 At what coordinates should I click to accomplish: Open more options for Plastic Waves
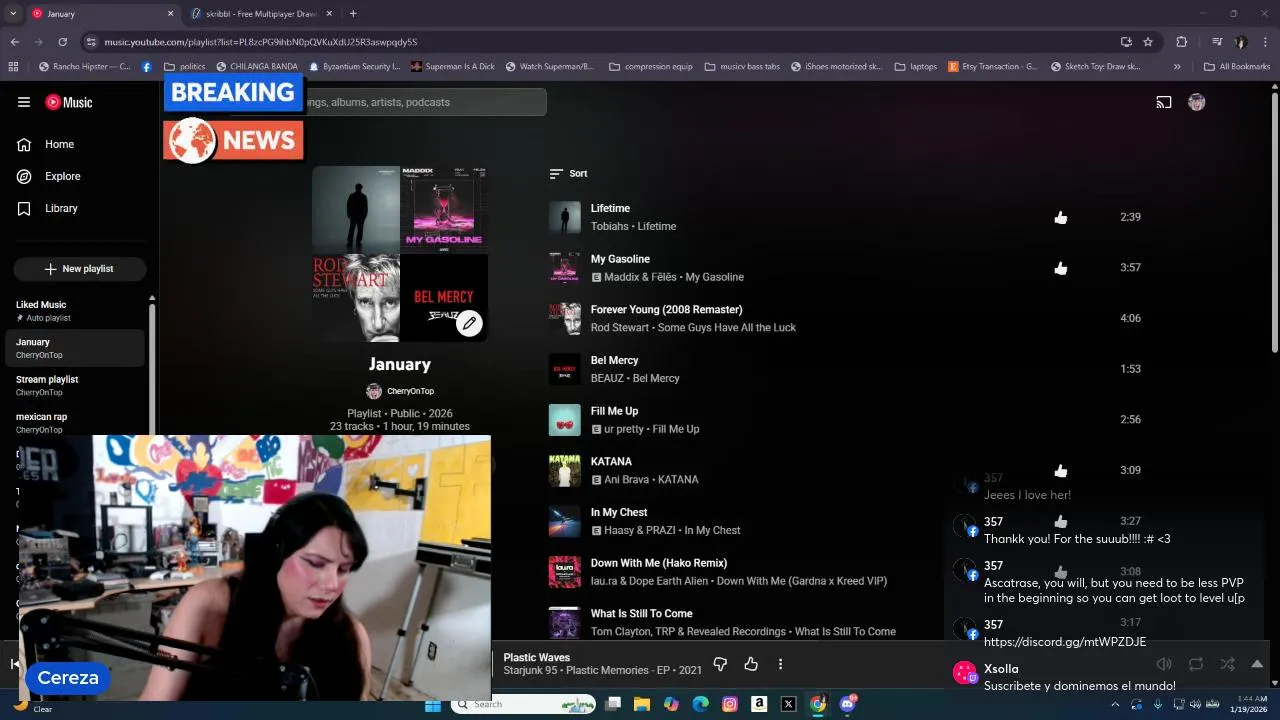tap(780, 664)
